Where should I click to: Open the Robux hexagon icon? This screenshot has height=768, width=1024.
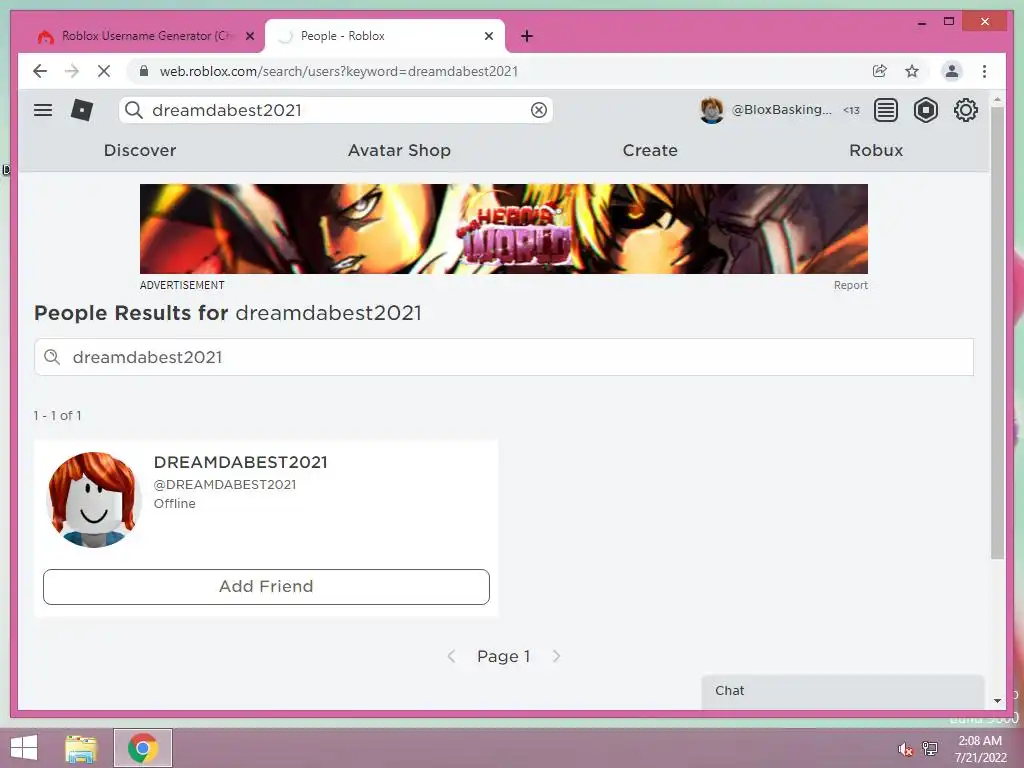coord(925,110)
